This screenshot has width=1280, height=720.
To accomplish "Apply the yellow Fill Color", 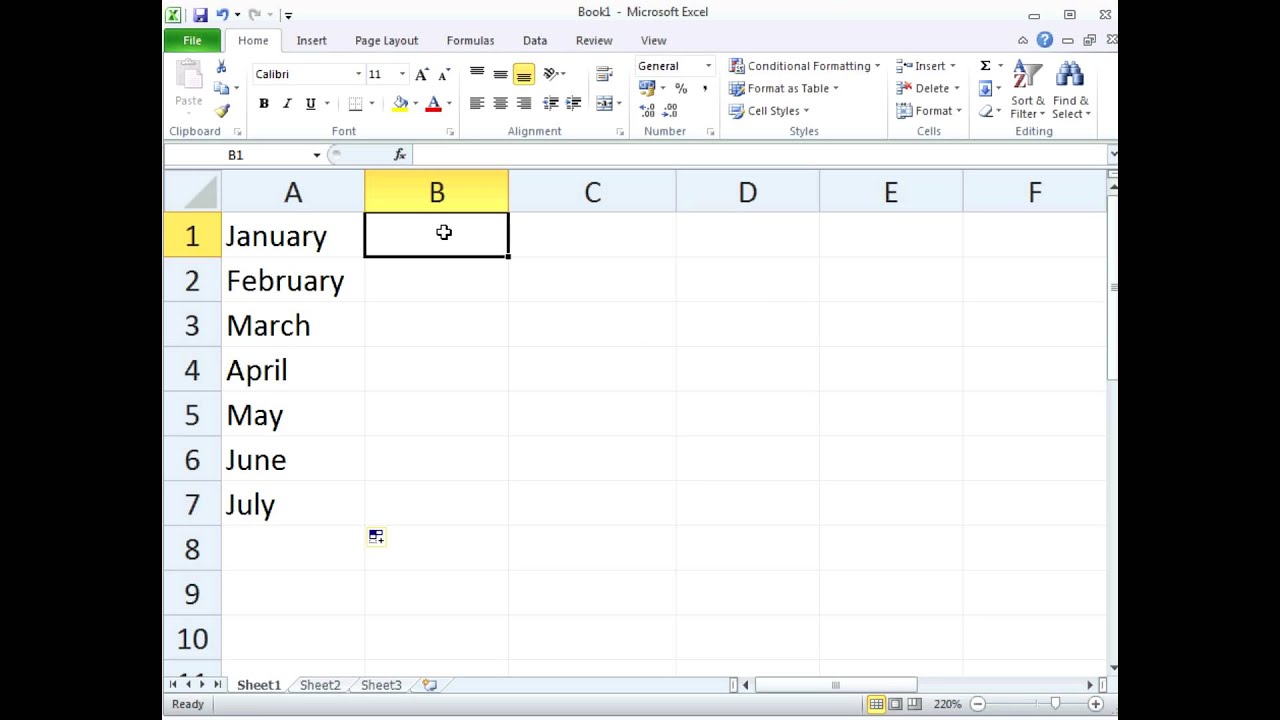I will tap(401, 103).
